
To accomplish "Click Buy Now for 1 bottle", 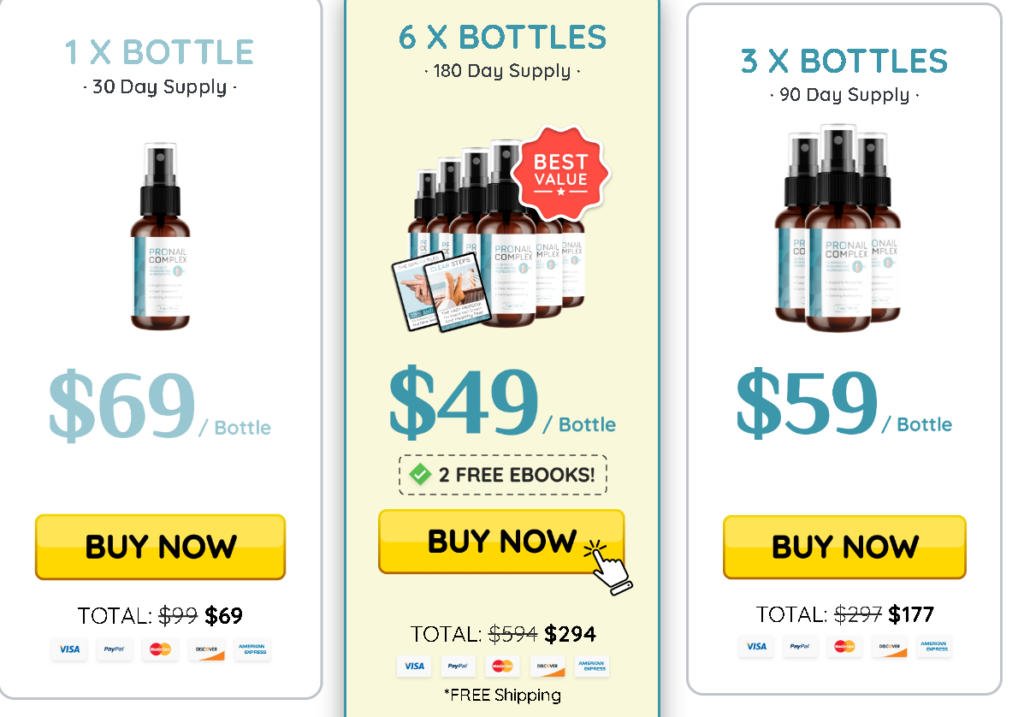I will click(x=161, y=547).
